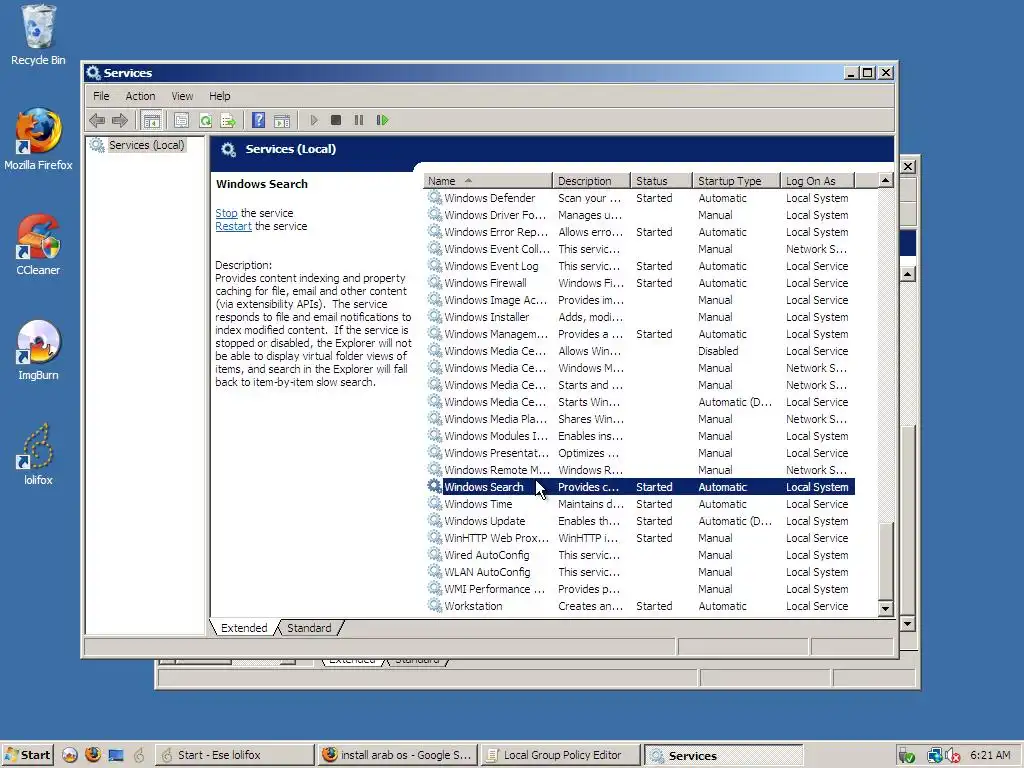Select the Mozilla Firefox desktop shortcut
Image resolution: width=1024 pixels, height=768 pixels.
(38, 140)
